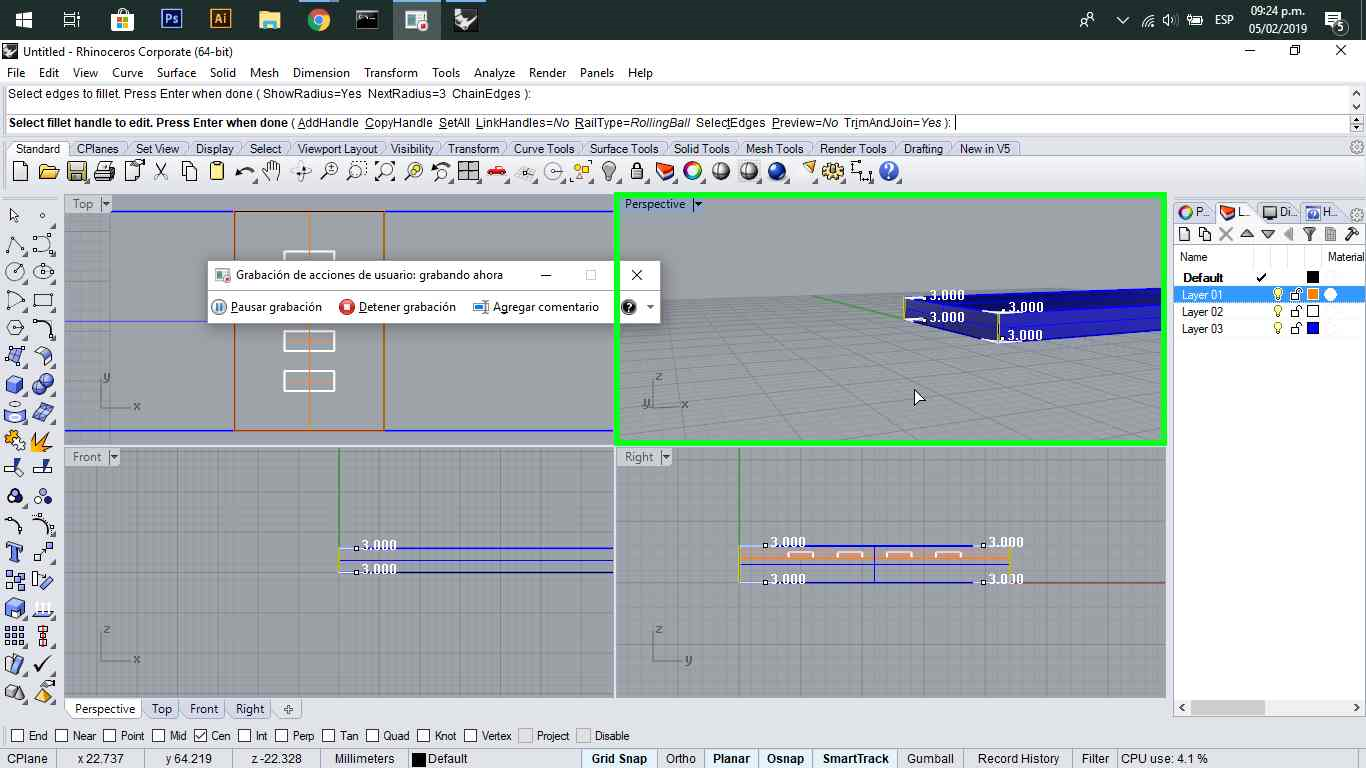Image resolution: width=1366 pixels, height=768 pixels.
Task: Click Detener grabación button
Action: [397, 307]
